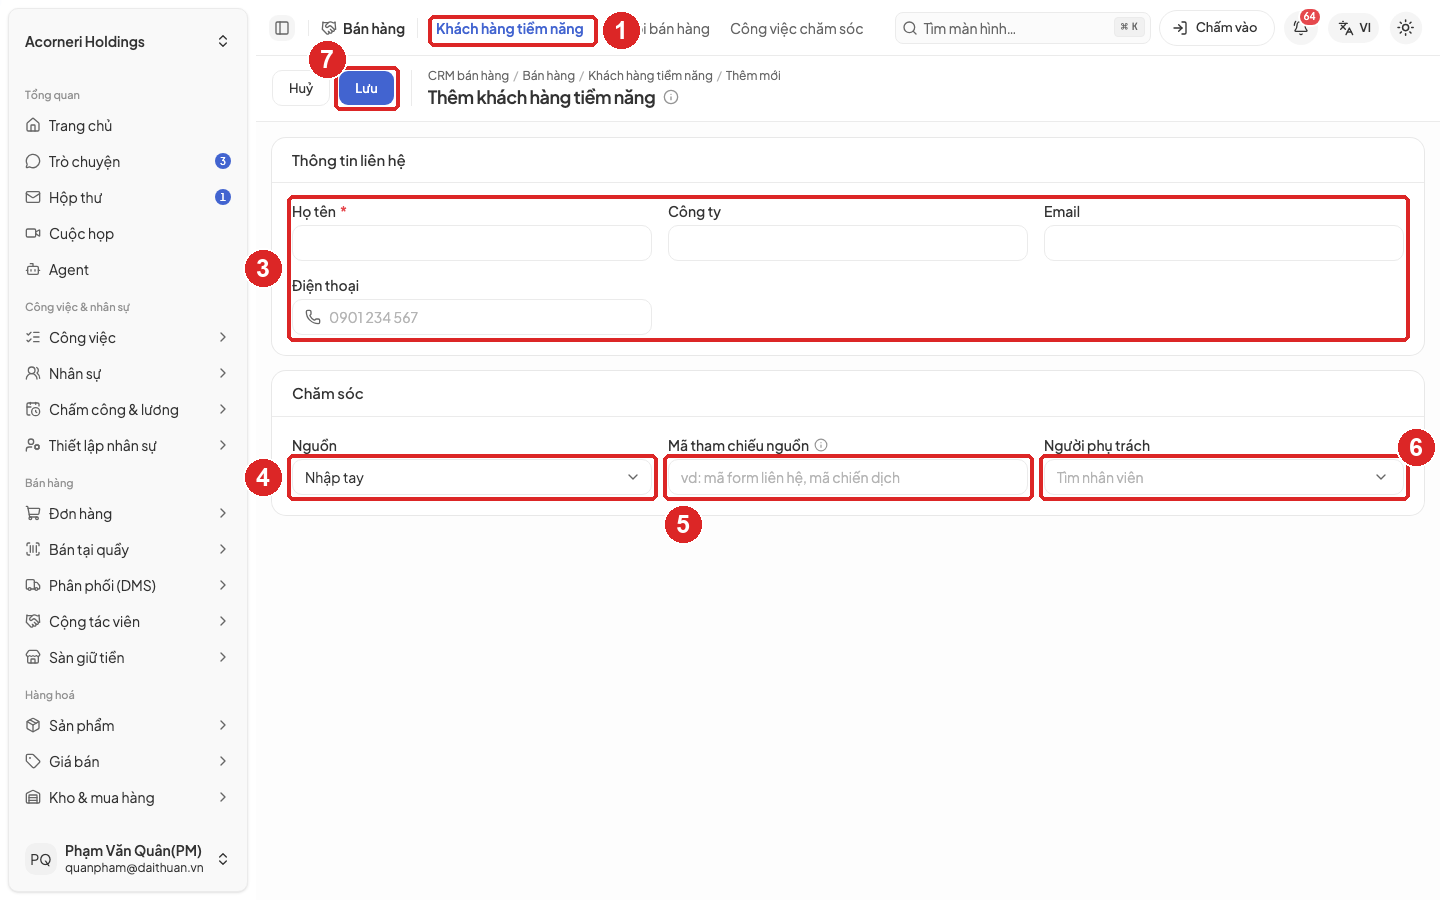
Task: Open Kho & mua hàng menu item
Action: click(128, 797)
